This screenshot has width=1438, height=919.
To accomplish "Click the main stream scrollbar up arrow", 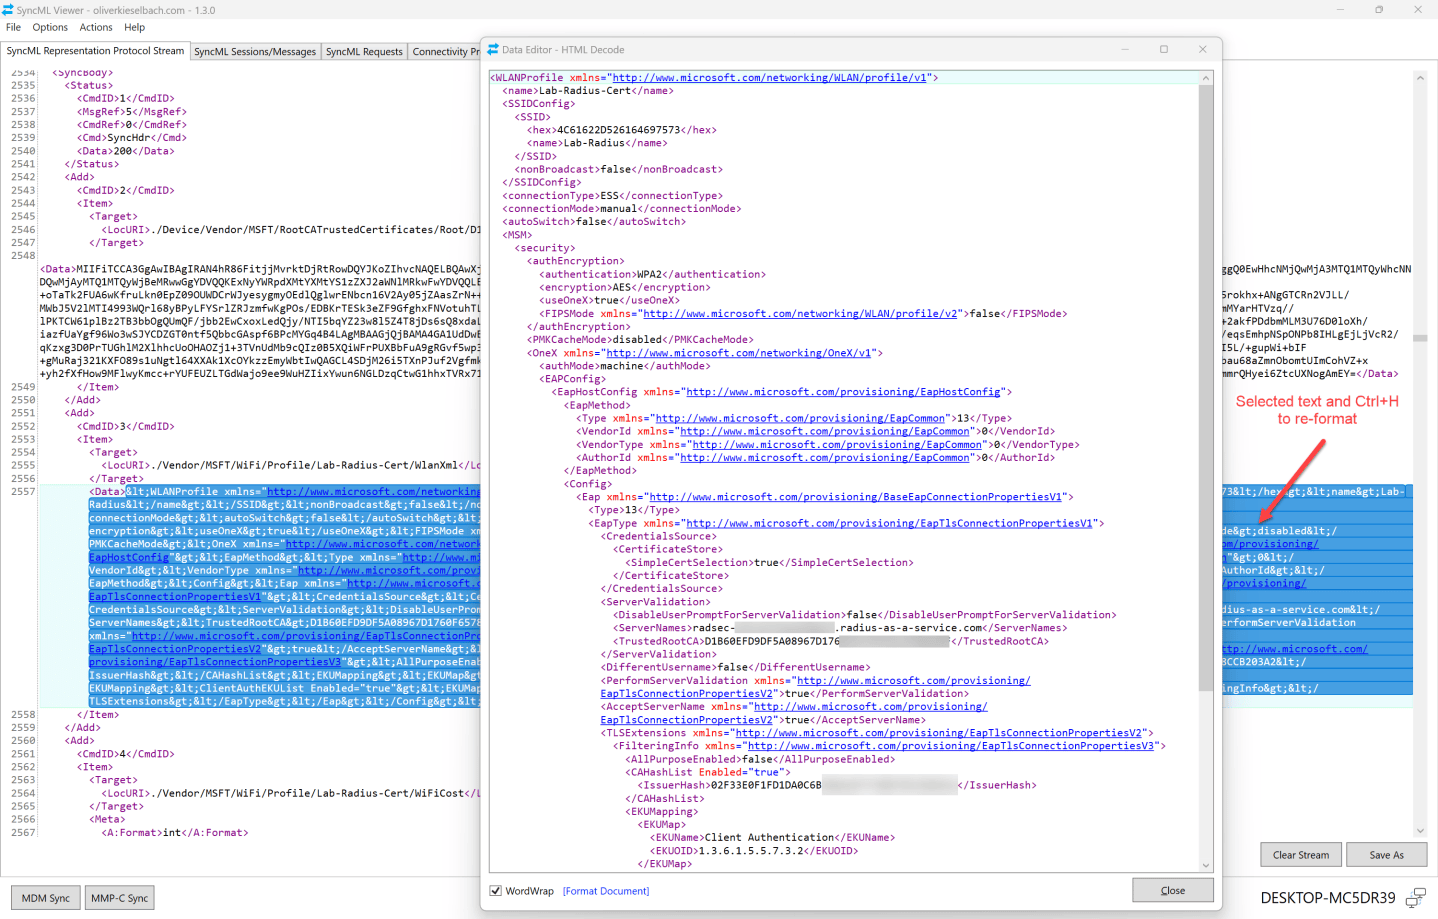I will point(1420,77).
